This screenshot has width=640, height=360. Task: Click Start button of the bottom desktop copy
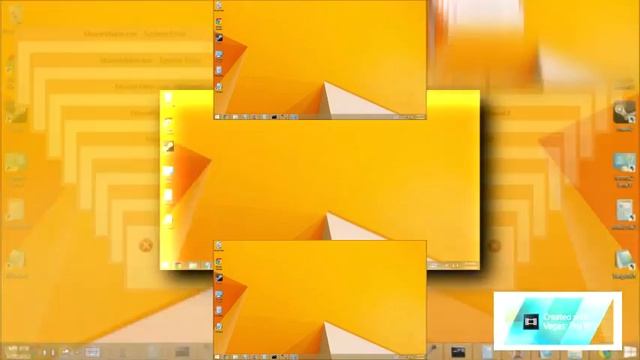(x=217, y=357)
